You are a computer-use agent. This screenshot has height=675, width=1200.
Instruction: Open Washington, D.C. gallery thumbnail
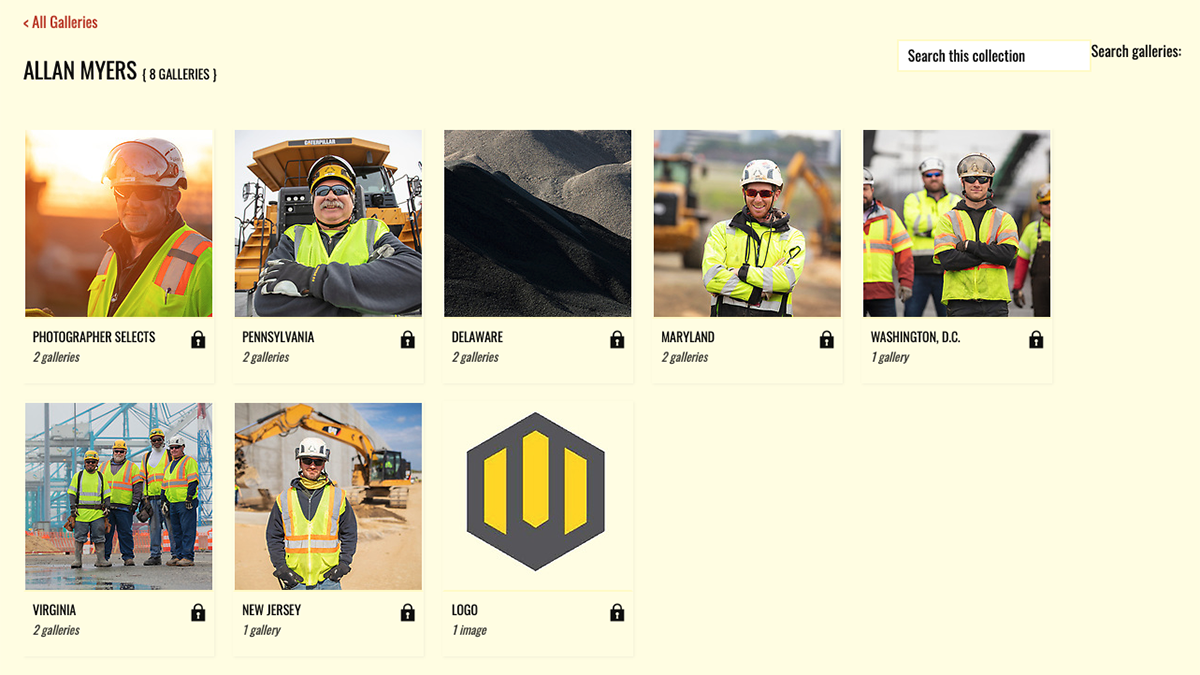957,223
